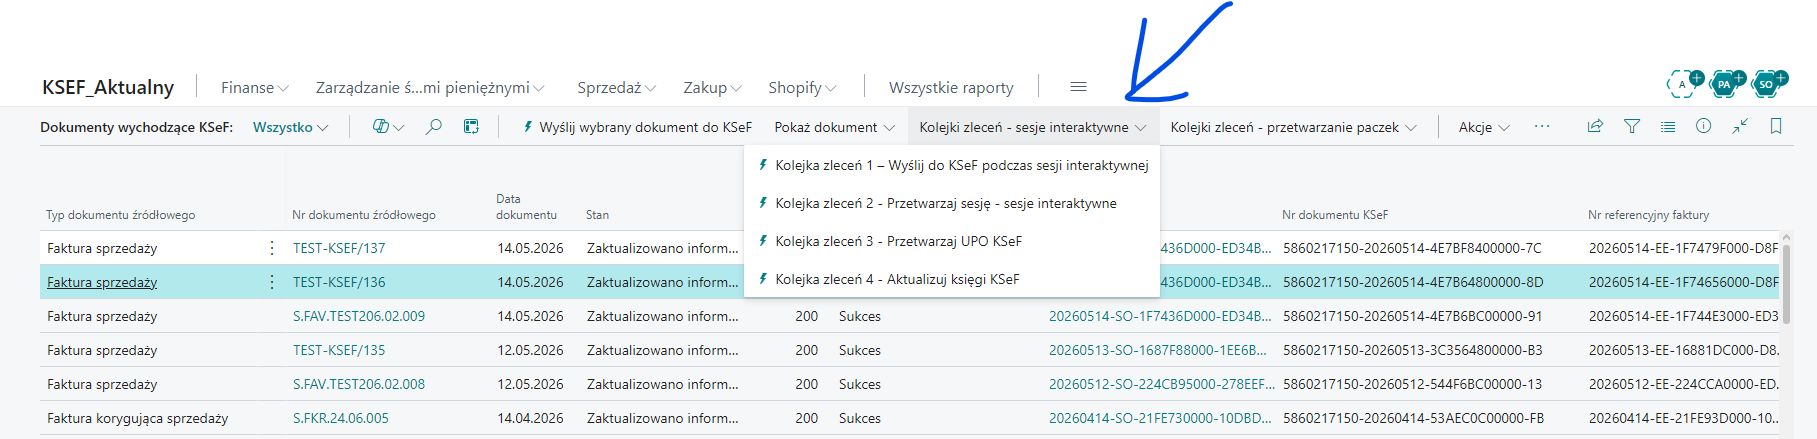Click the search magnifier icon
The image size is (1817, 439).
click(x=433, y=127)
